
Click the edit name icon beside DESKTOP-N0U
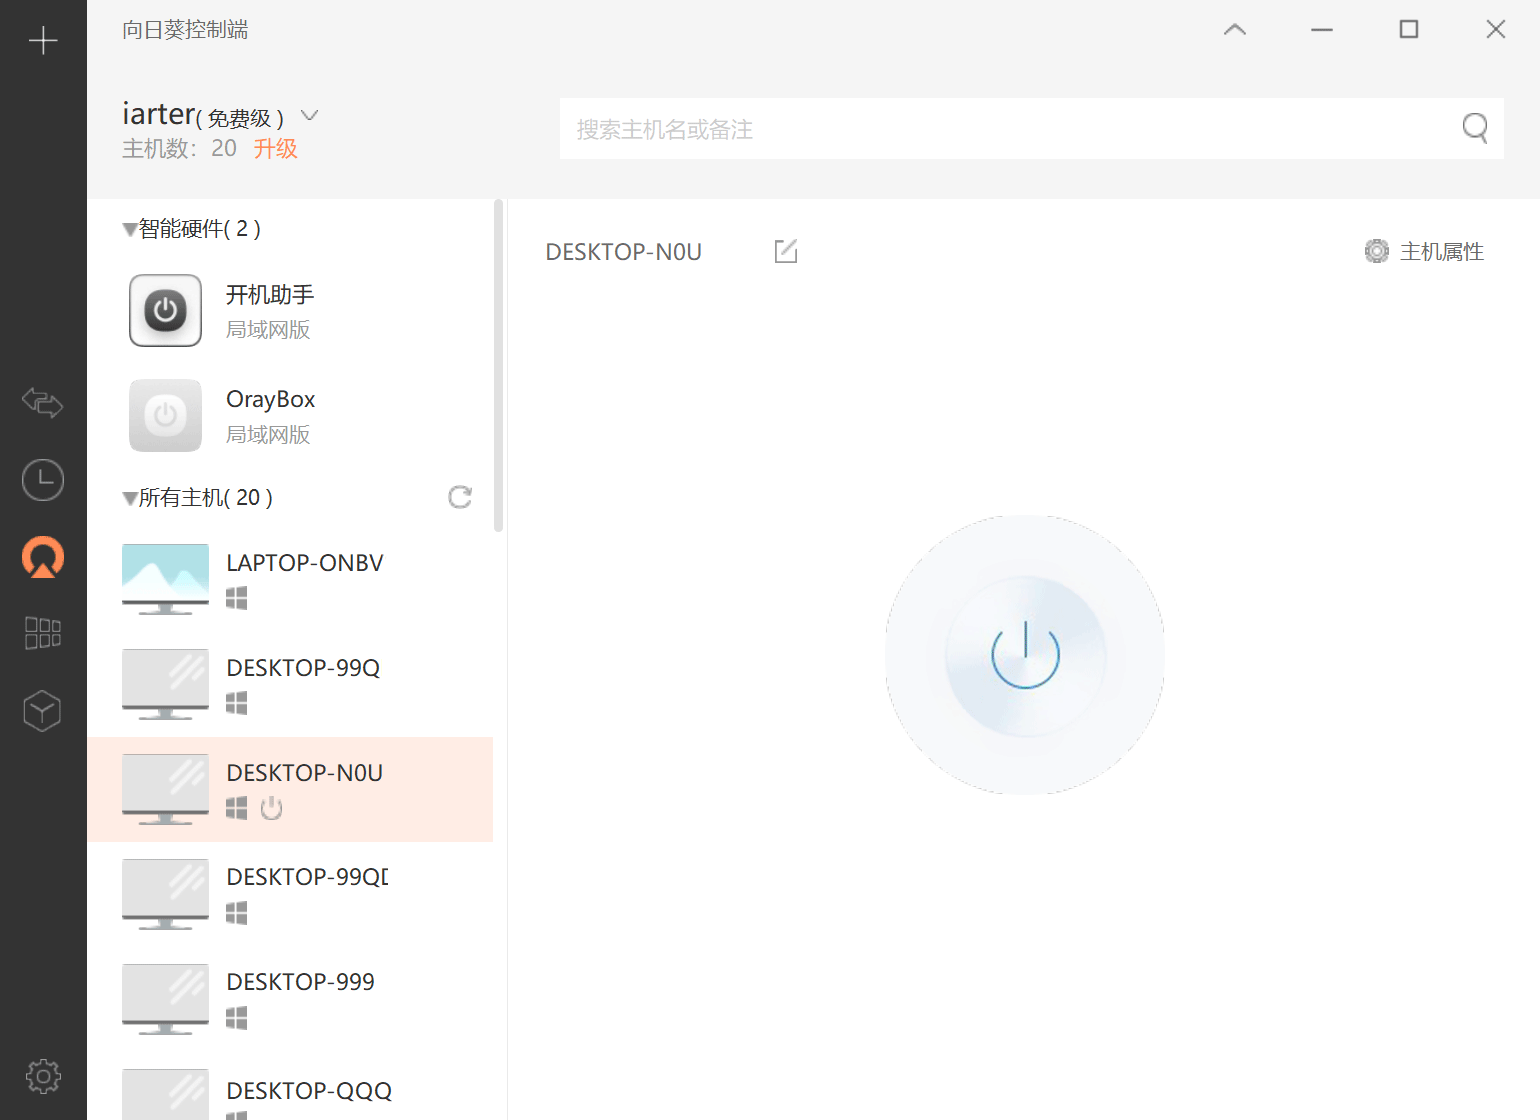786,251
